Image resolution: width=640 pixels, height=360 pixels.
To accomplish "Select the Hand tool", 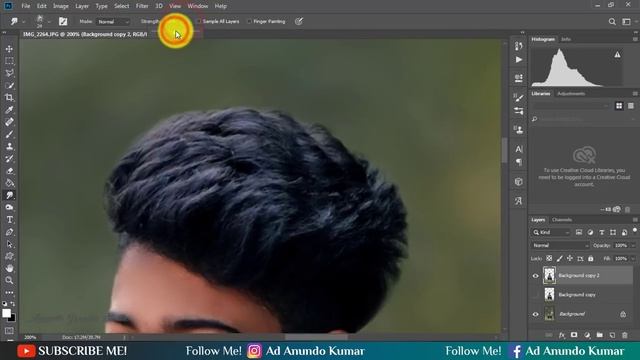I will [9, 268].
